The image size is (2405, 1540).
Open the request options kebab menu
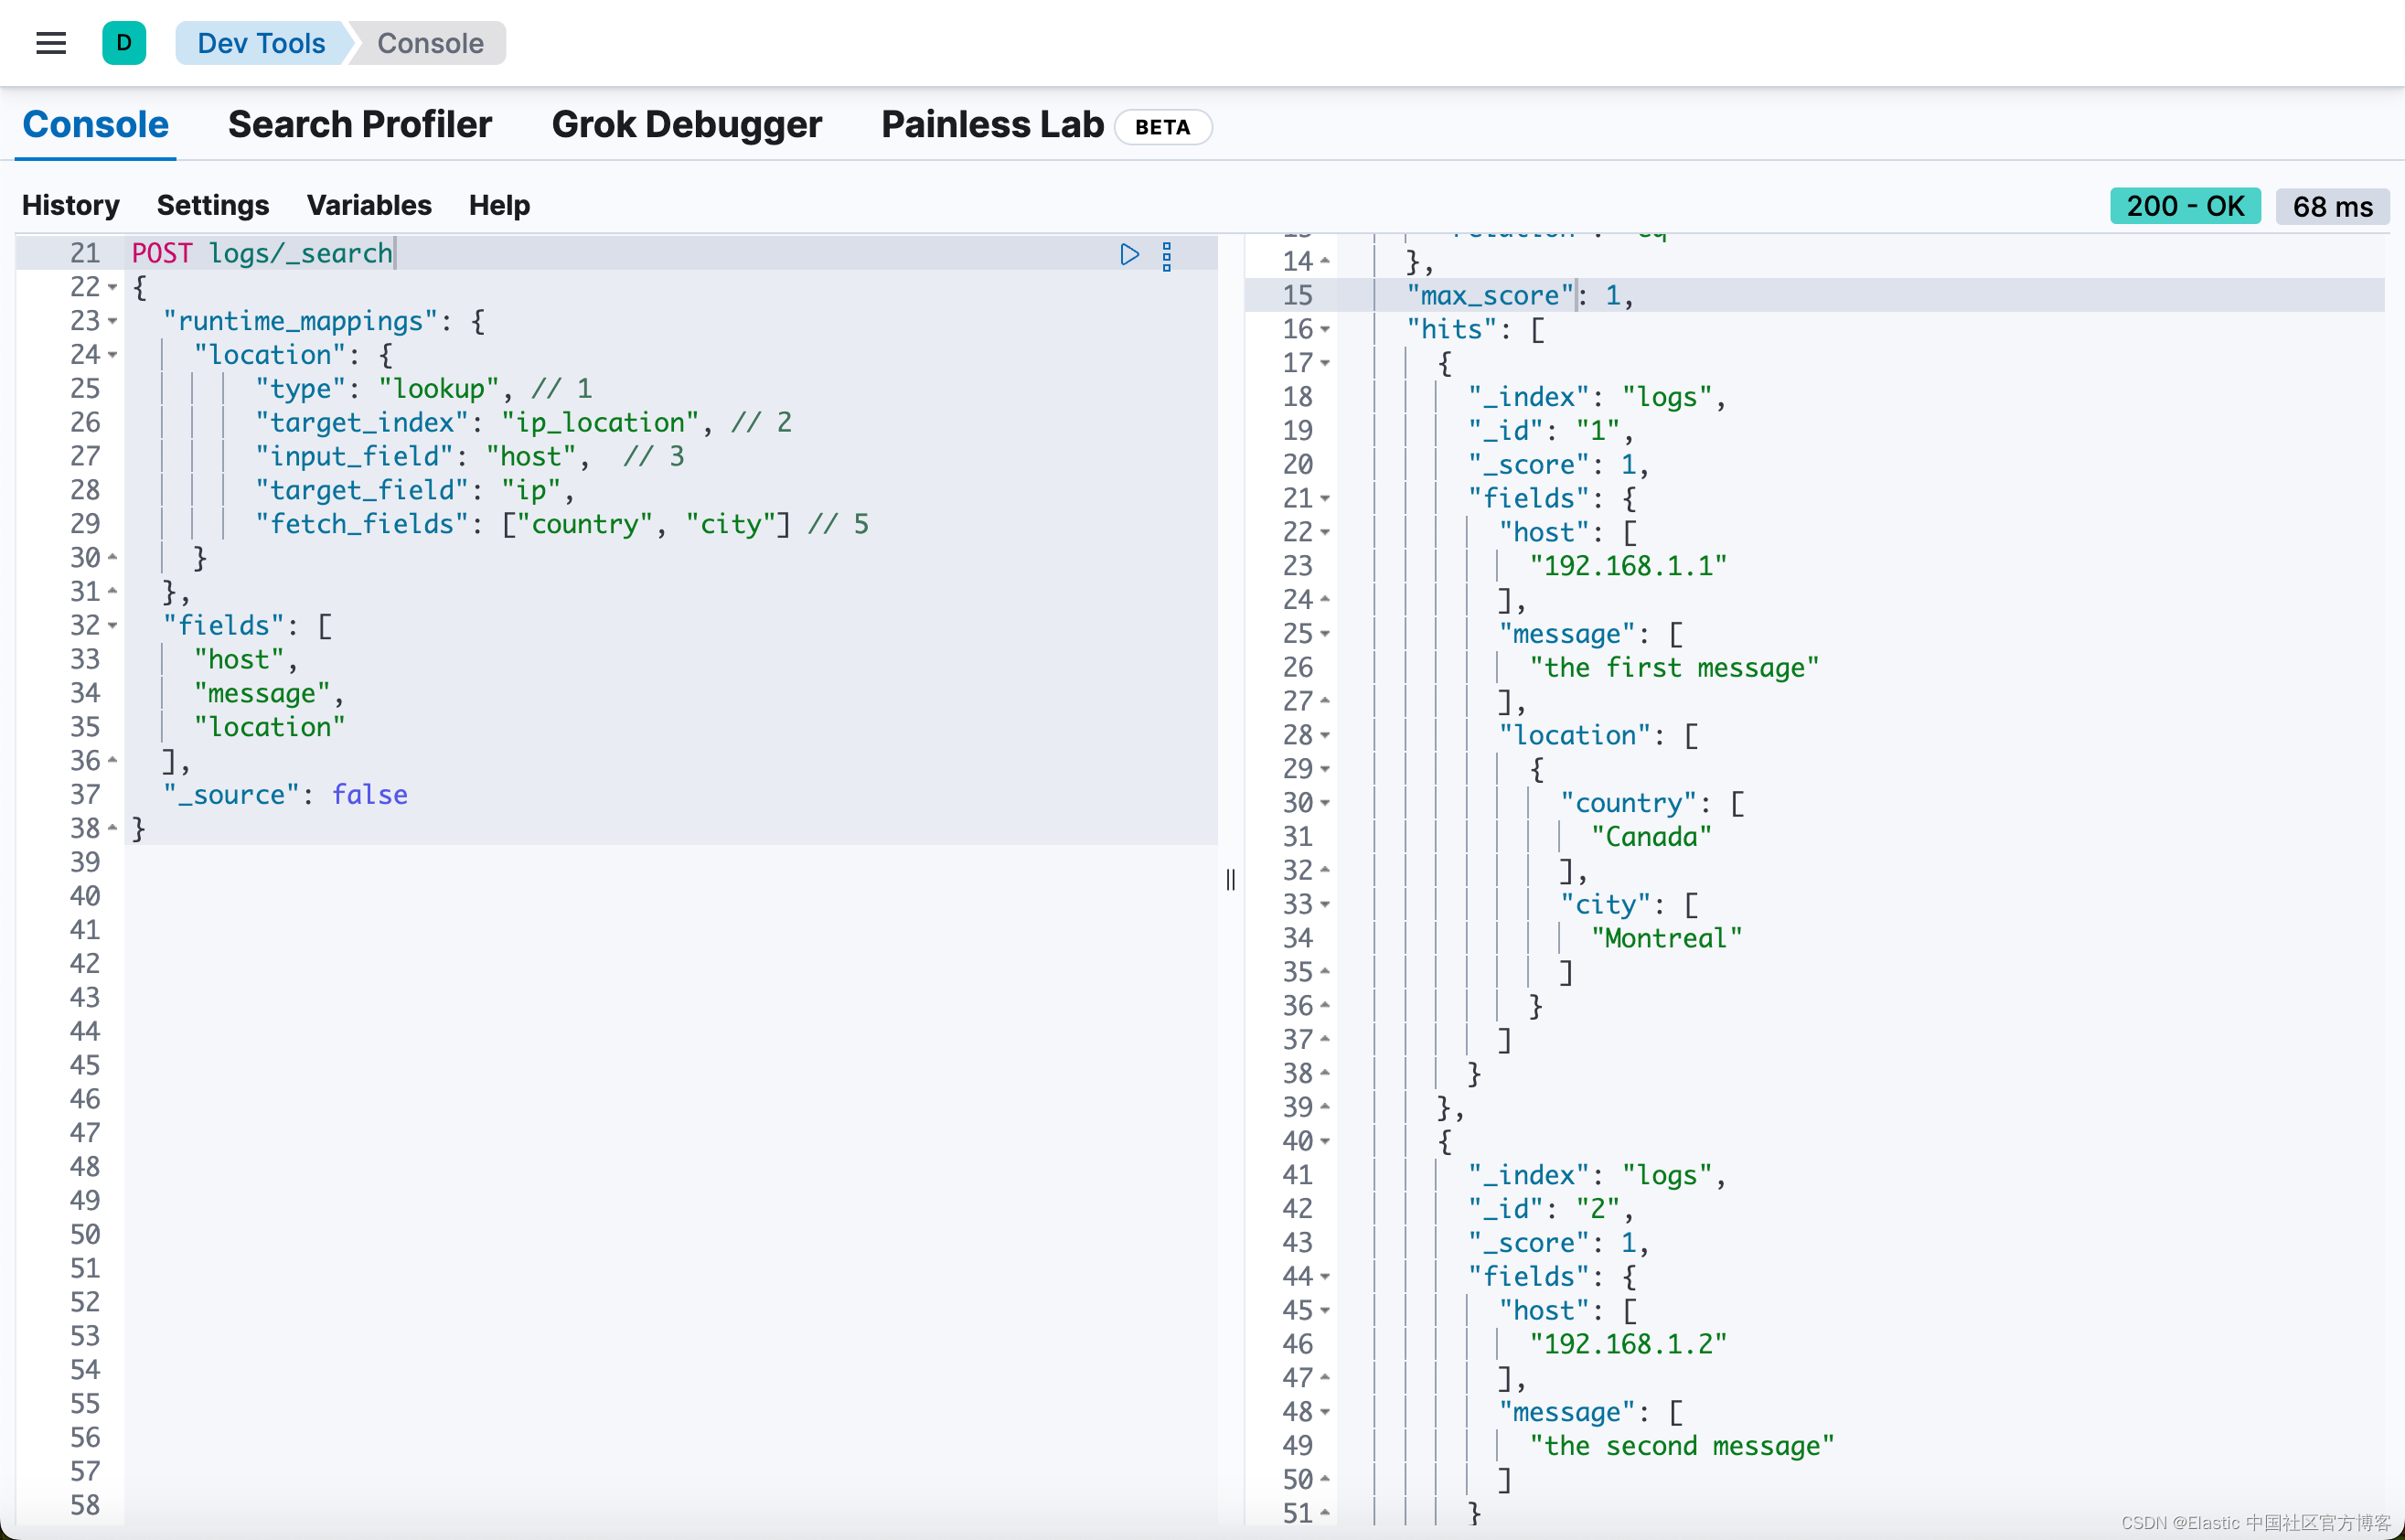point(1167,256)
